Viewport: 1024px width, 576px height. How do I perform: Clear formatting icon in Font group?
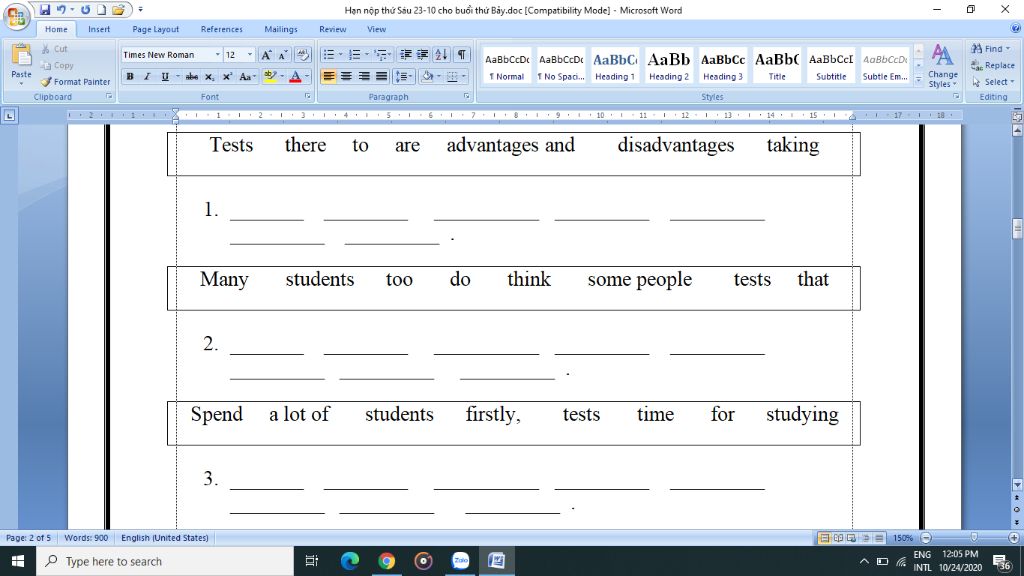(x=302, y=55)
